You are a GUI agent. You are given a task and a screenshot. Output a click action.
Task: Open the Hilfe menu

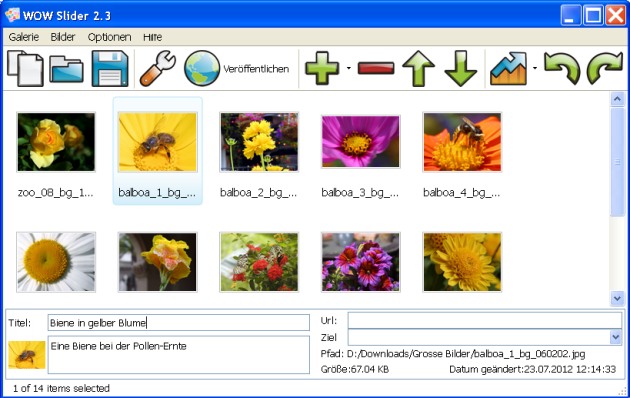pos(153,37)
